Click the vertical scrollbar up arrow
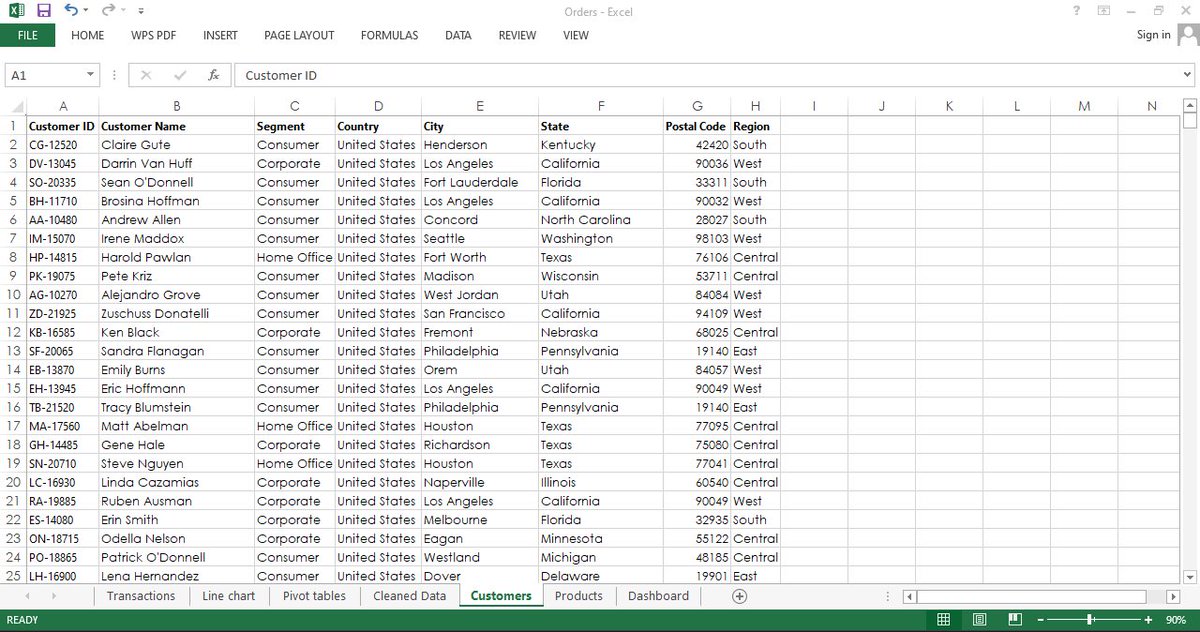1200x632 pixels. [1189, 105]
